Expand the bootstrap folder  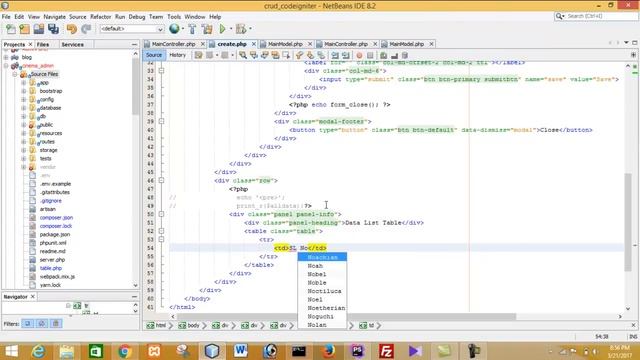(24, 91)
